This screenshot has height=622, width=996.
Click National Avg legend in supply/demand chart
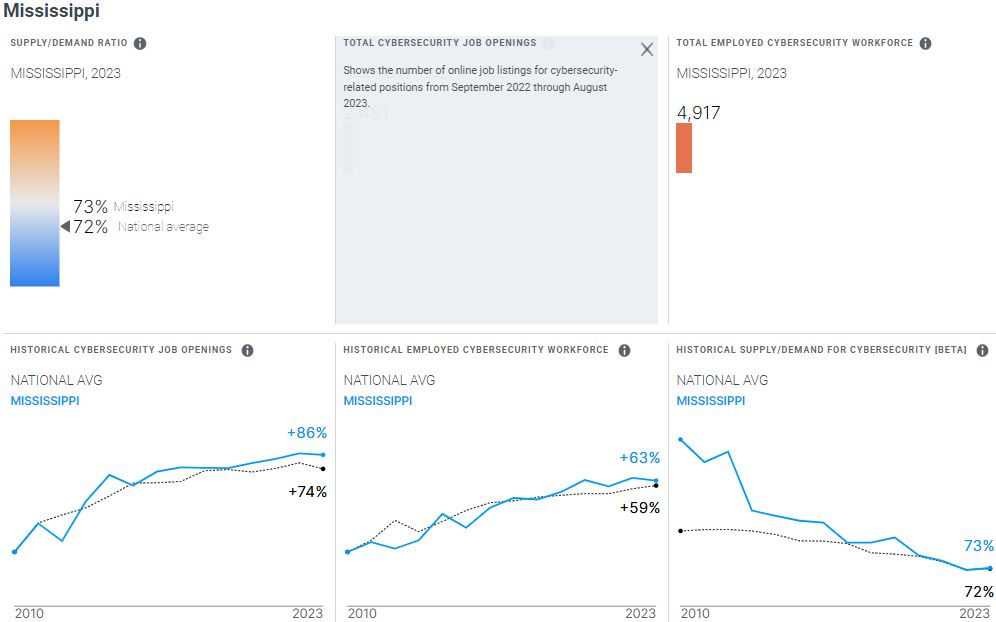pos(722,380)
